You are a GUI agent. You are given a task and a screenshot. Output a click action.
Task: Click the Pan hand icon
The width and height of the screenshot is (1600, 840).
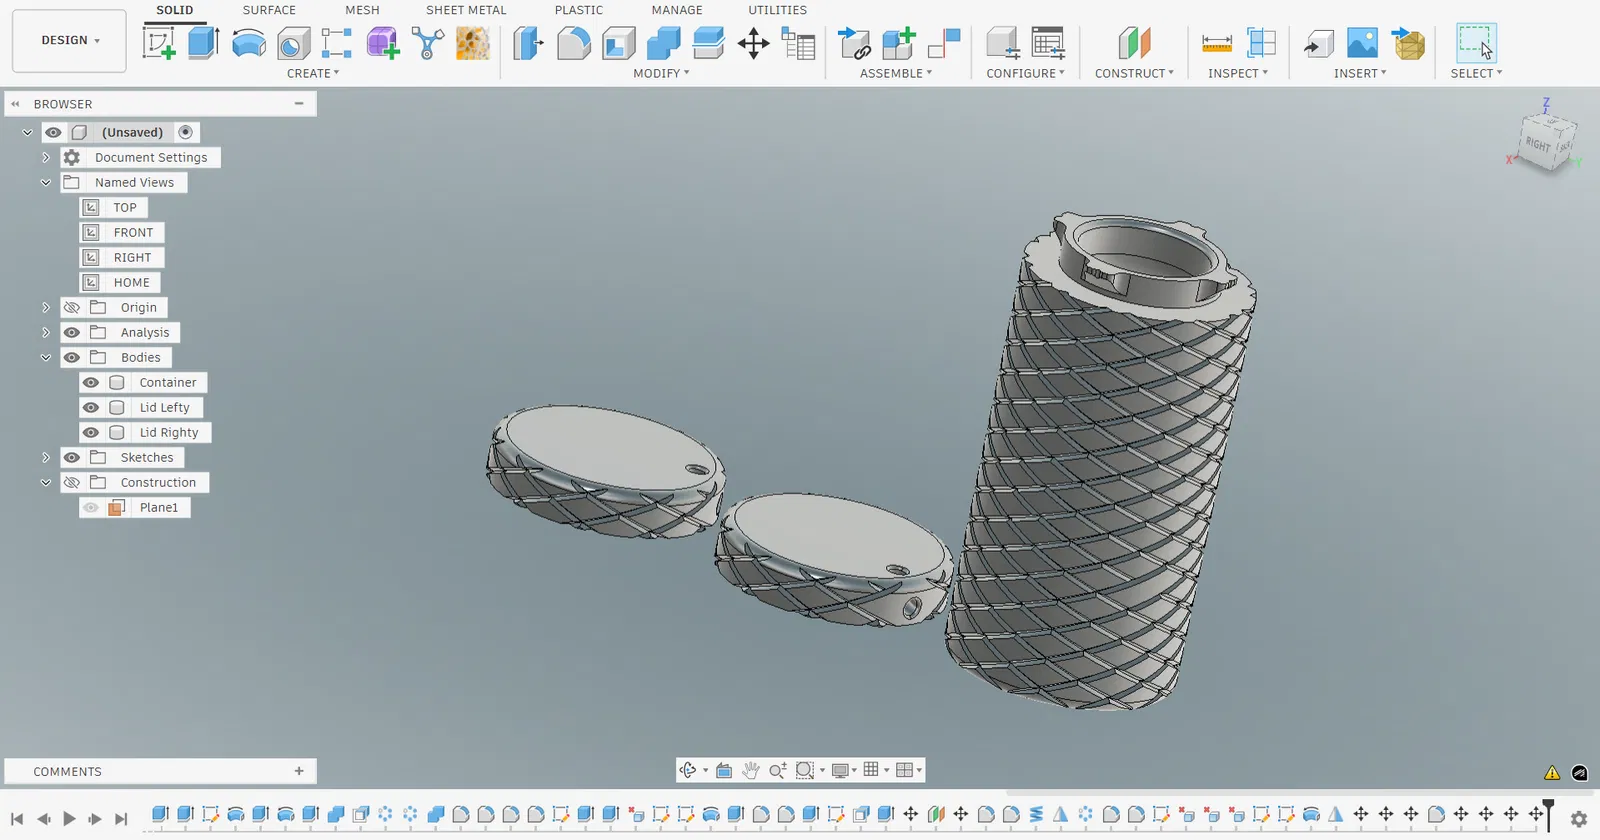750,770
